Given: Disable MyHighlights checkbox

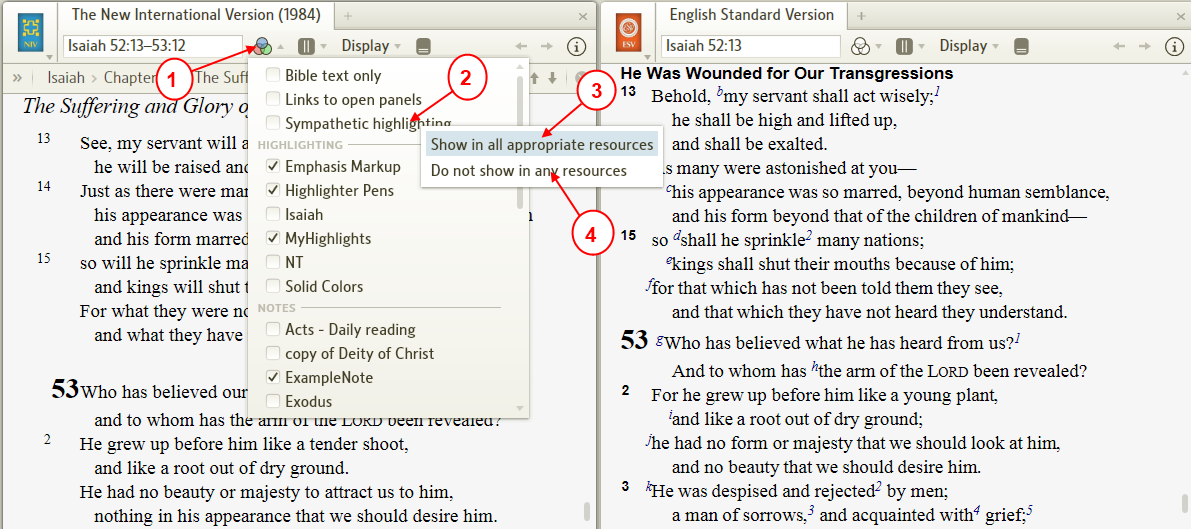Looking at the screenshot, I should point(272,239).
